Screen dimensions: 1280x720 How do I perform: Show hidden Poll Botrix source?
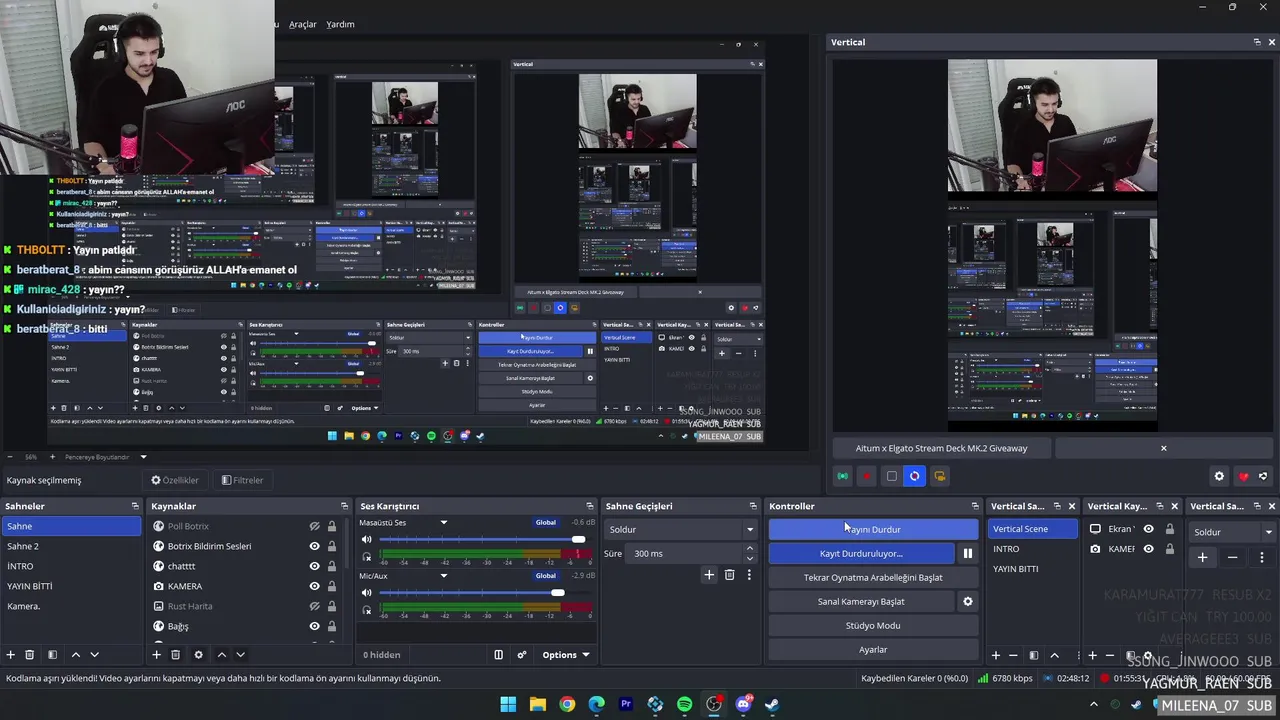(x=314, y=526)
